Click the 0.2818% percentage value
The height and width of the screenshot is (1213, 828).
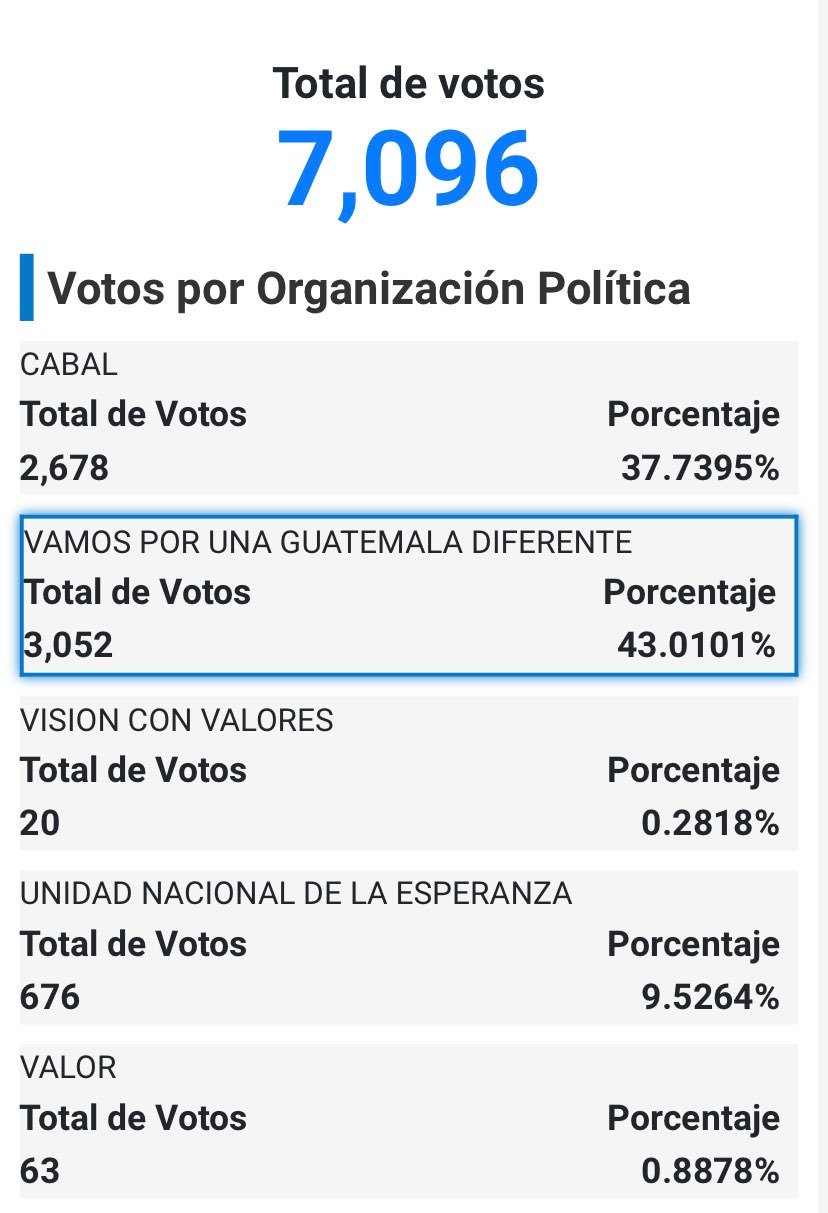(x=709, y=823)
